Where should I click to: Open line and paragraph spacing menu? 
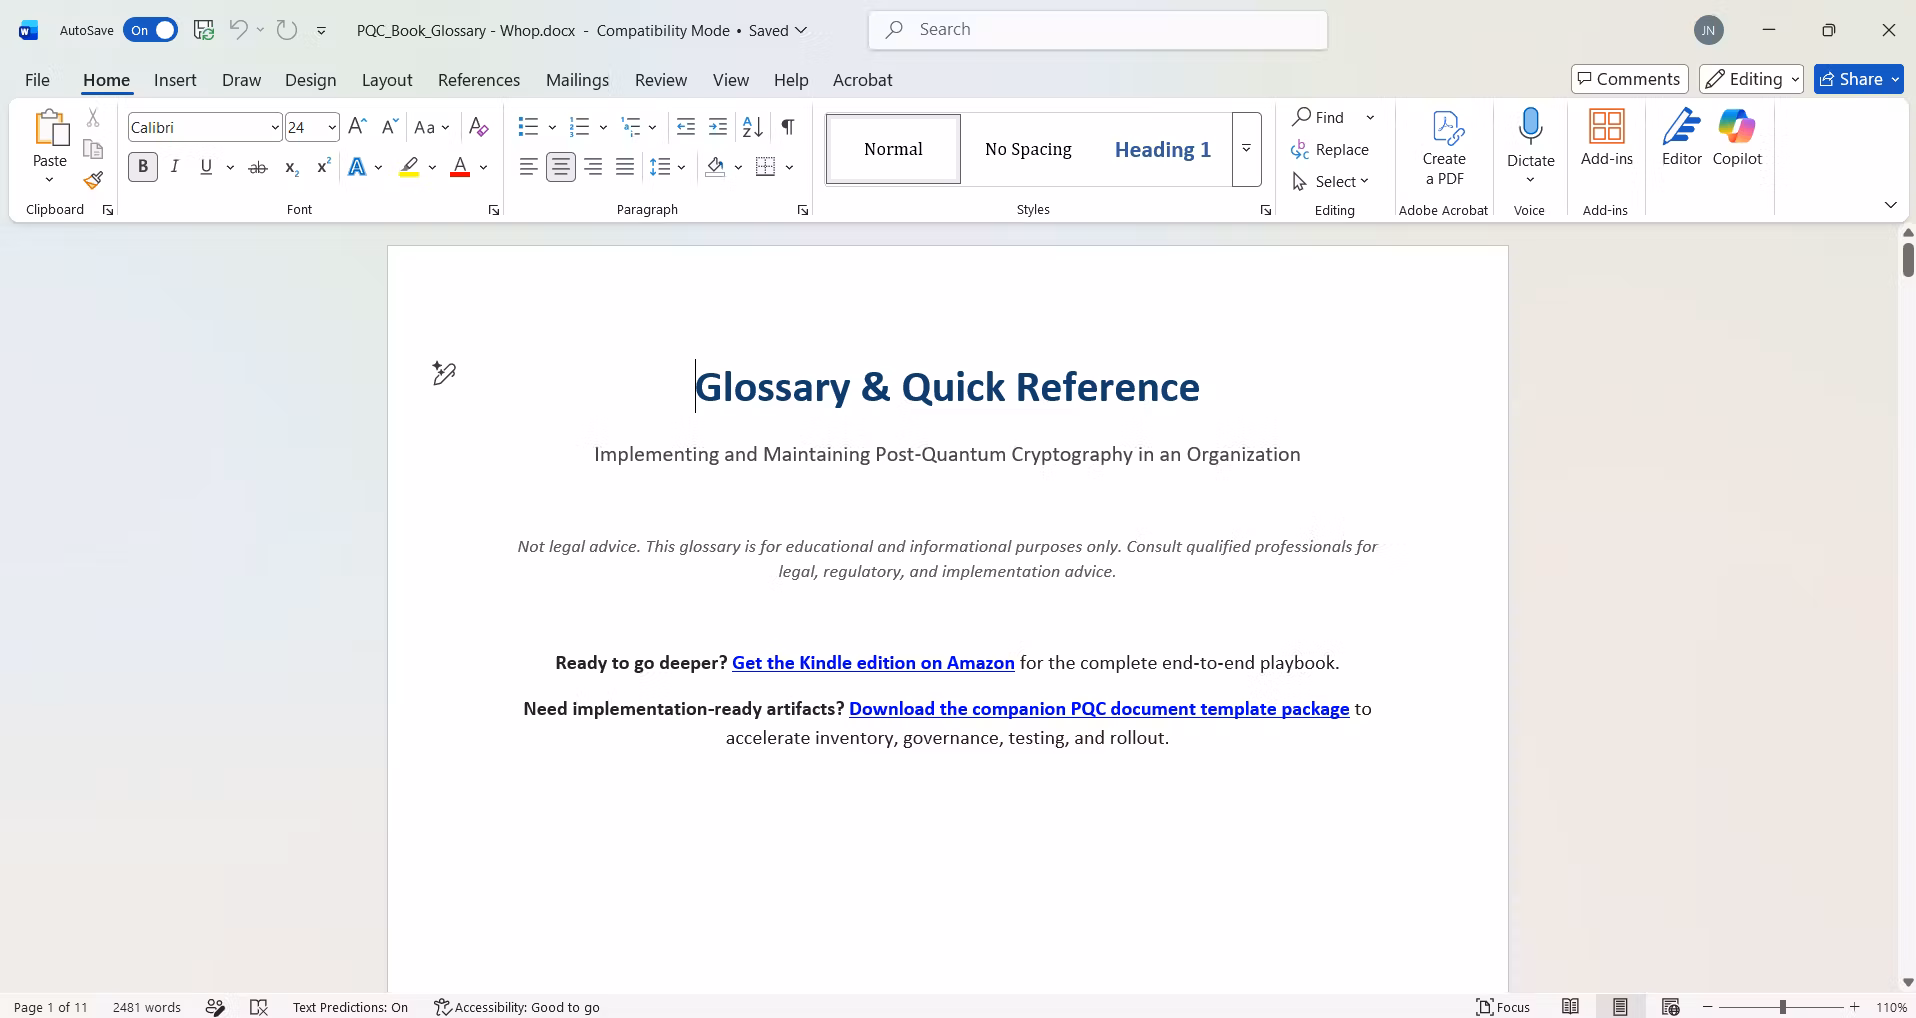point(667,167)
